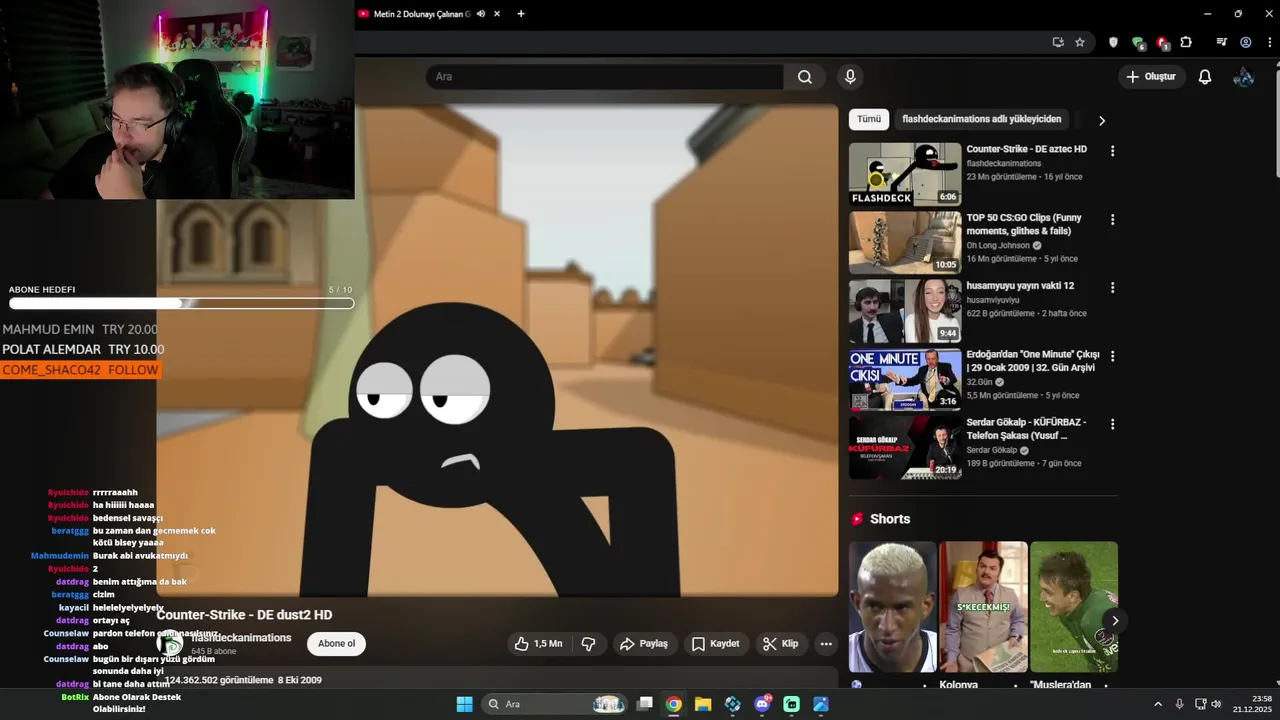The width and height of the screenshot is (1280, 720).
Task: Click the Kaydet save button
Action: pyautogui.click(x=716, y=644)
